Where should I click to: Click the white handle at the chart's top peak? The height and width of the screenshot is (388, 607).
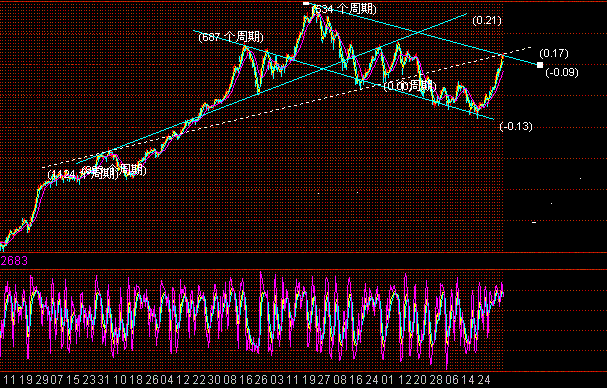[306, 3]
